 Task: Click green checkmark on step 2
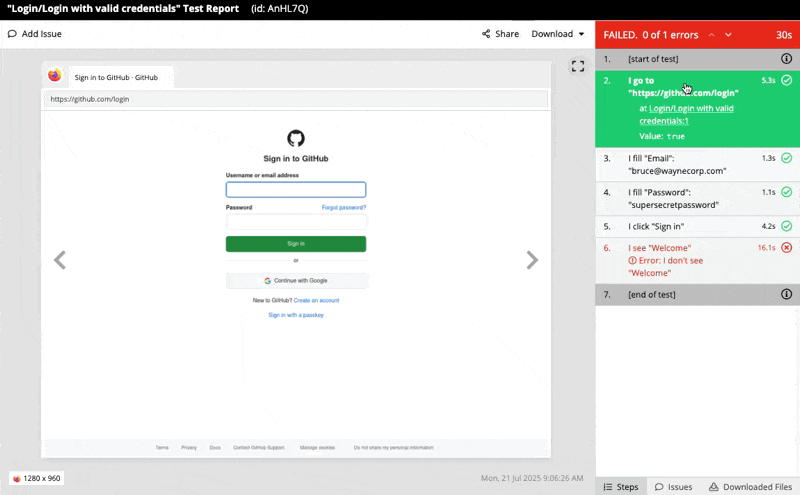tap(786, 80)
